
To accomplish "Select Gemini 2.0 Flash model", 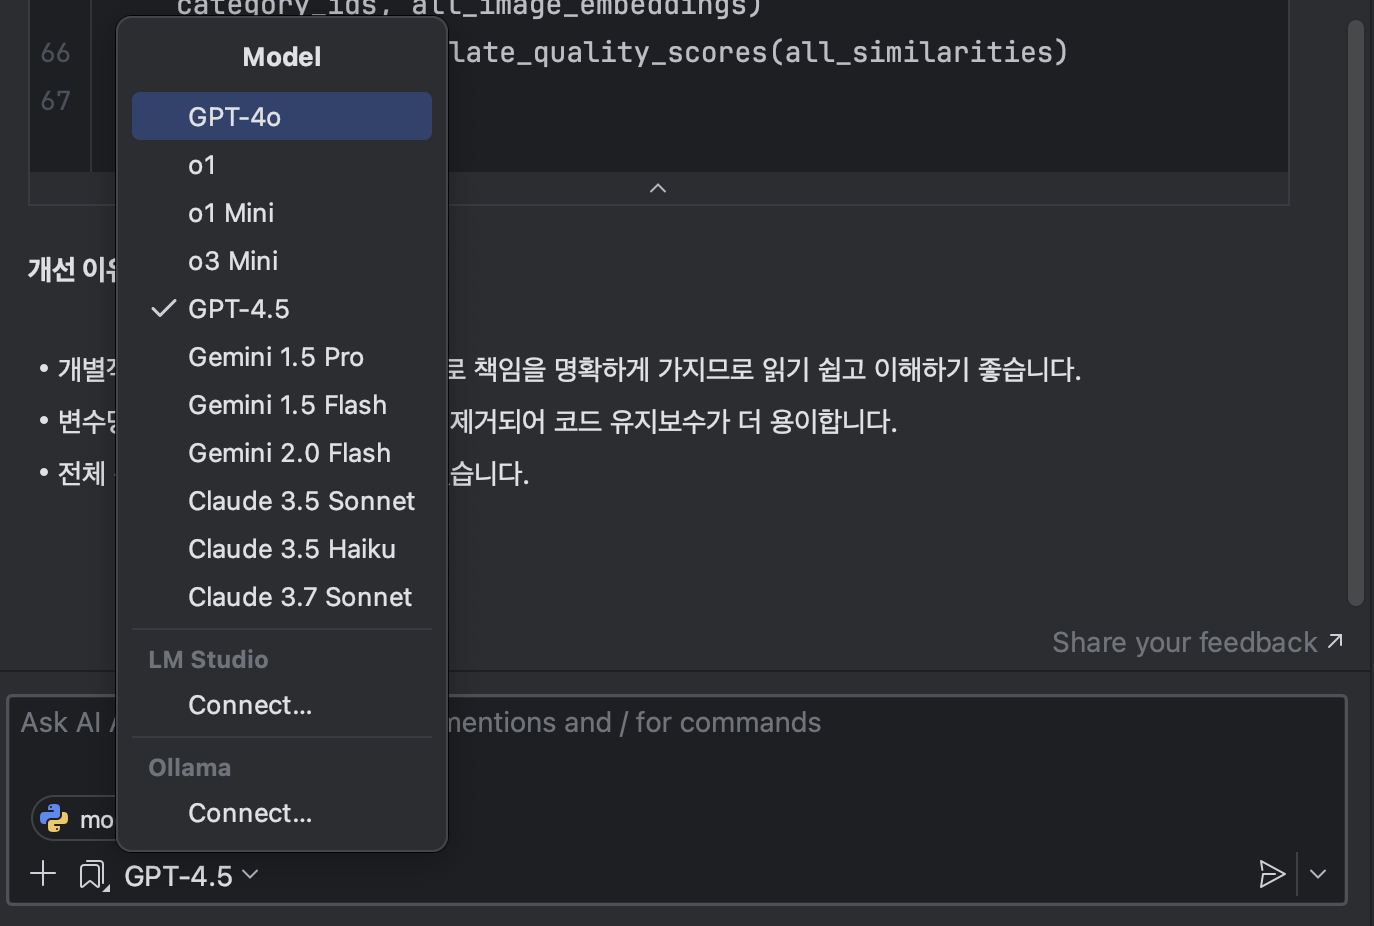I will (281, 453).
